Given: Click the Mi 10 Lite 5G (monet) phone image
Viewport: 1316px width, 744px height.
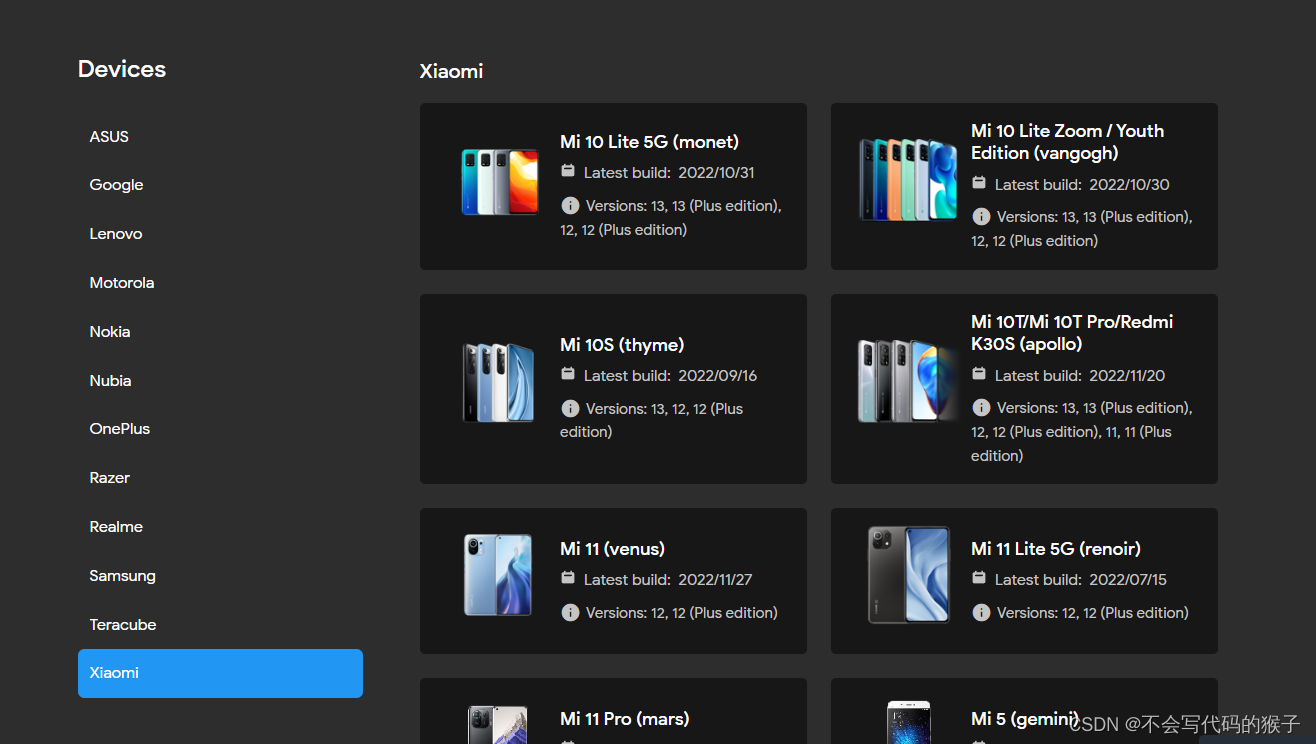Looking at the screenshot, I should [x=499, y=182].
